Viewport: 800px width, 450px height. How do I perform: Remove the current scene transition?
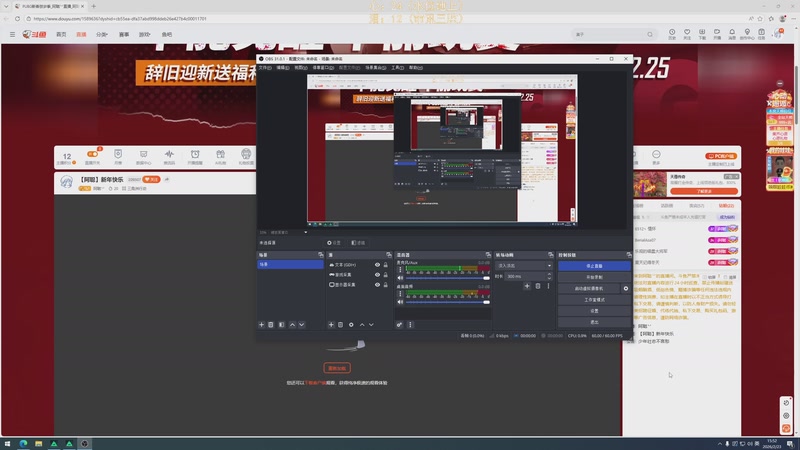pos(538,286)
